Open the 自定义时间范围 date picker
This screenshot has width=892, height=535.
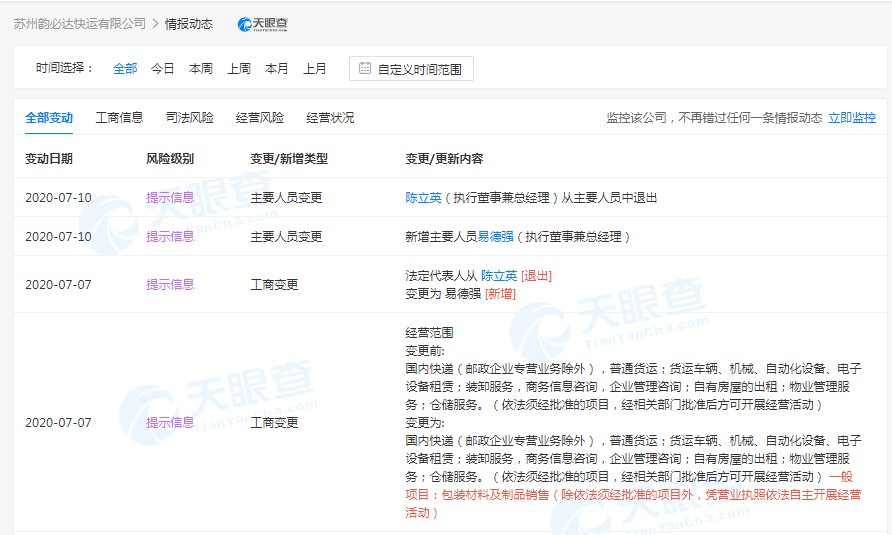click(x=411, y=69)
